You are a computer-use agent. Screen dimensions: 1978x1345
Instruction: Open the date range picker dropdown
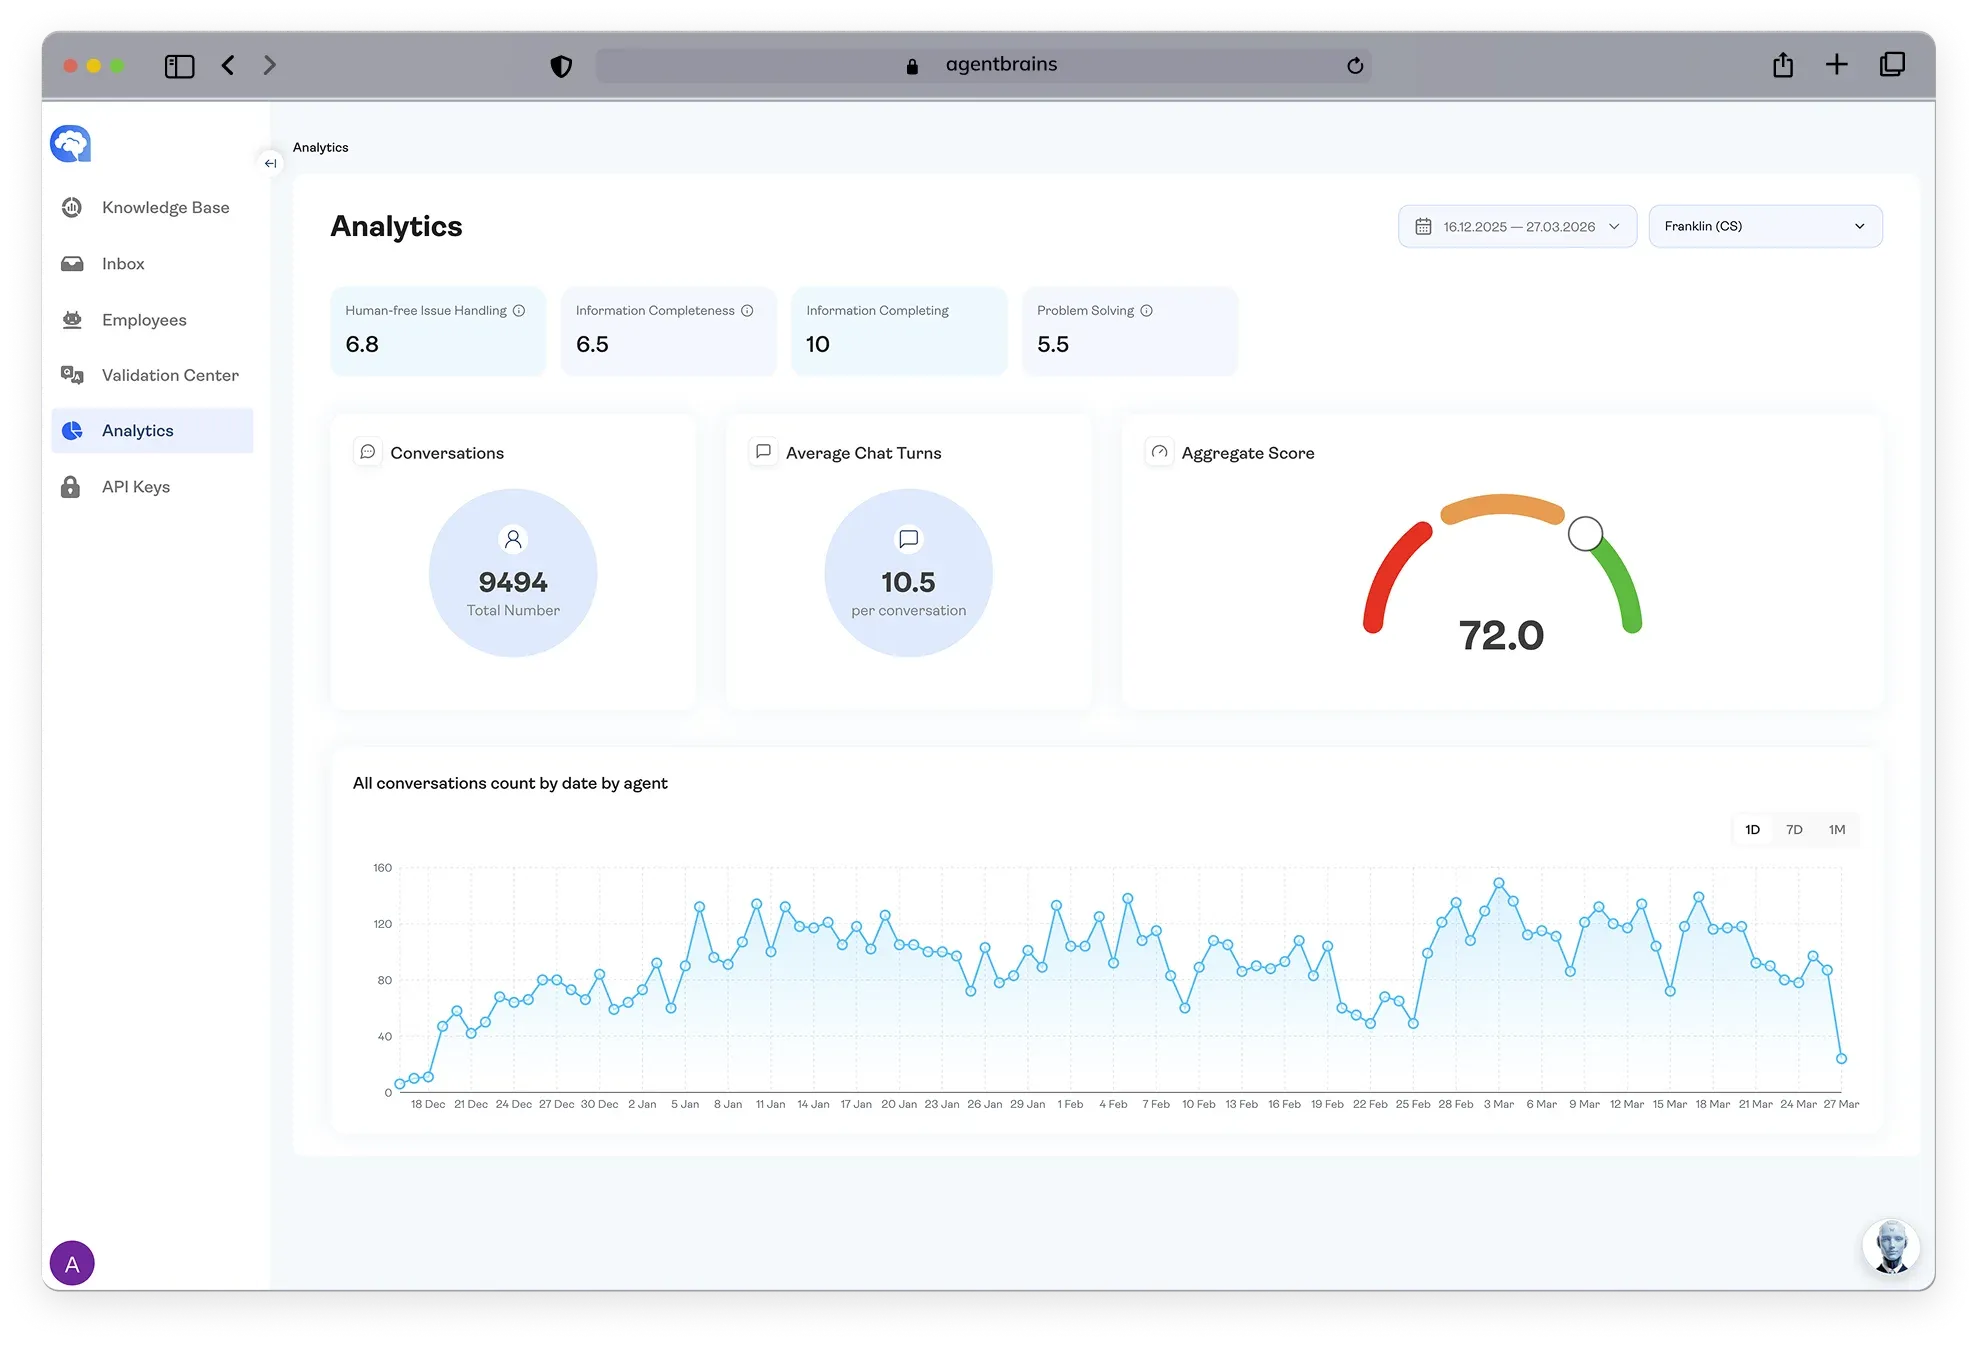pos(1516,227)
